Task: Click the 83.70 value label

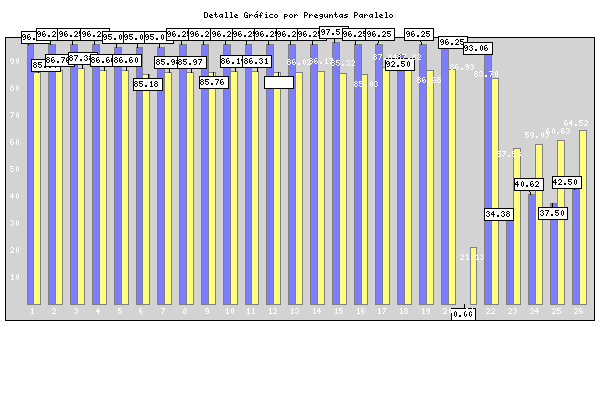Action: click(486, 74)
